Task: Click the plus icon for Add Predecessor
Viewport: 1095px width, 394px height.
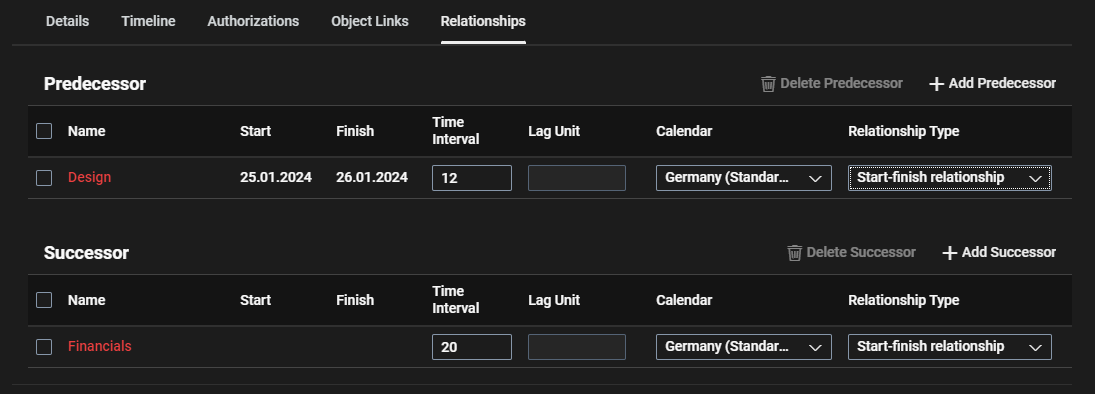Action: (936, 84)
